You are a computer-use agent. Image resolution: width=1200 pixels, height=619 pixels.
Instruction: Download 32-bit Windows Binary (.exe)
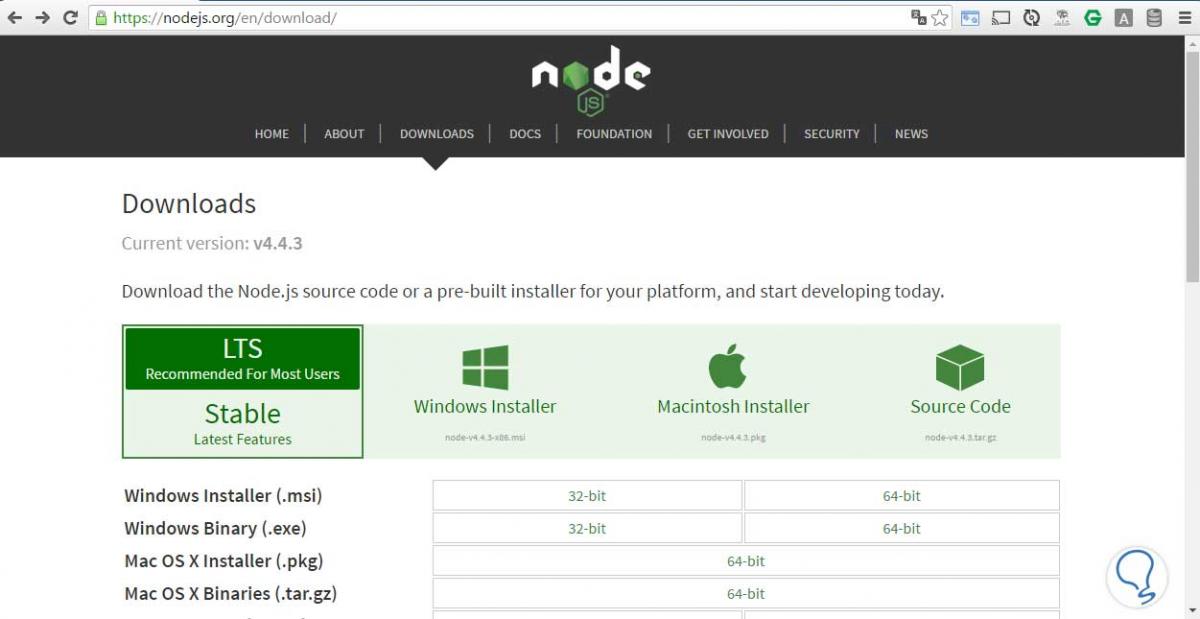587,529
